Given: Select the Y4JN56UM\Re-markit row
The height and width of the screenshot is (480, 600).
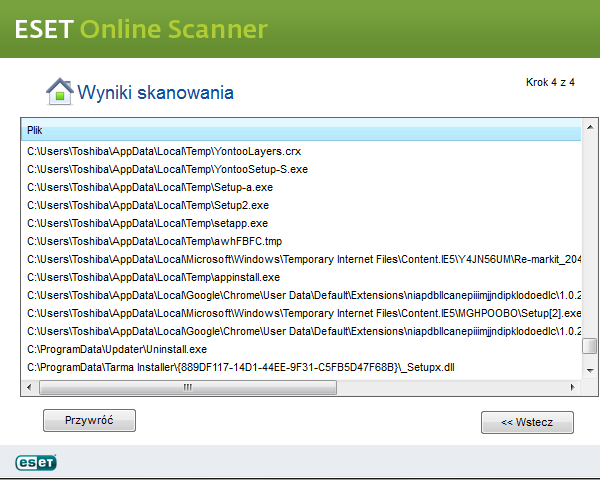Looking at the screenshot, I should click(301, 260).
